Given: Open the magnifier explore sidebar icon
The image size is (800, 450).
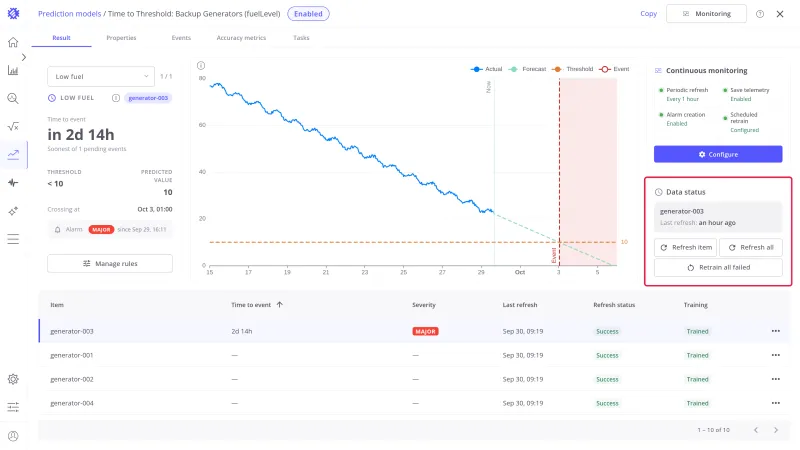Looking at the screenshot, I should [x=13, y=98].
